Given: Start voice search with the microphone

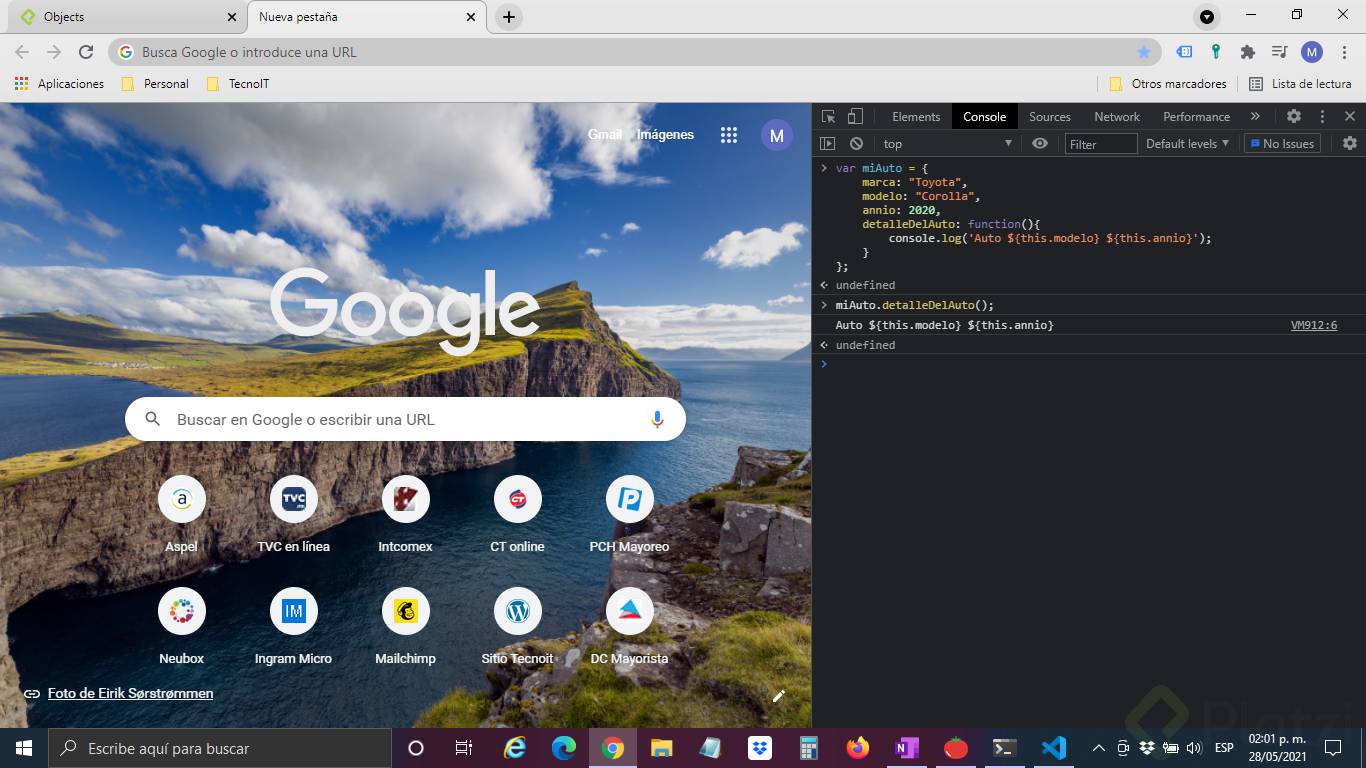Looking at the screenshot, I should tap(657, 419).
